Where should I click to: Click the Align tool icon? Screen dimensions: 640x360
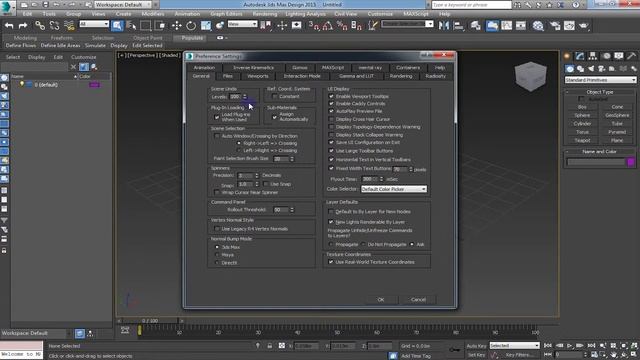pos(458,25)
